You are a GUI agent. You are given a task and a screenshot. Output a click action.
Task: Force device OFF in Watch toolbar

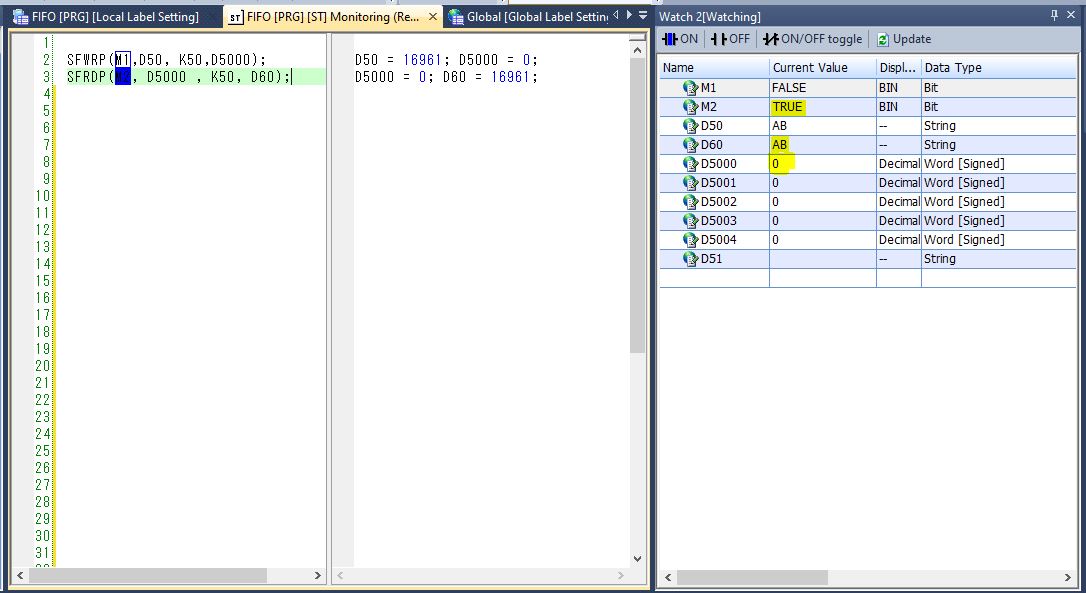point(730,39)
